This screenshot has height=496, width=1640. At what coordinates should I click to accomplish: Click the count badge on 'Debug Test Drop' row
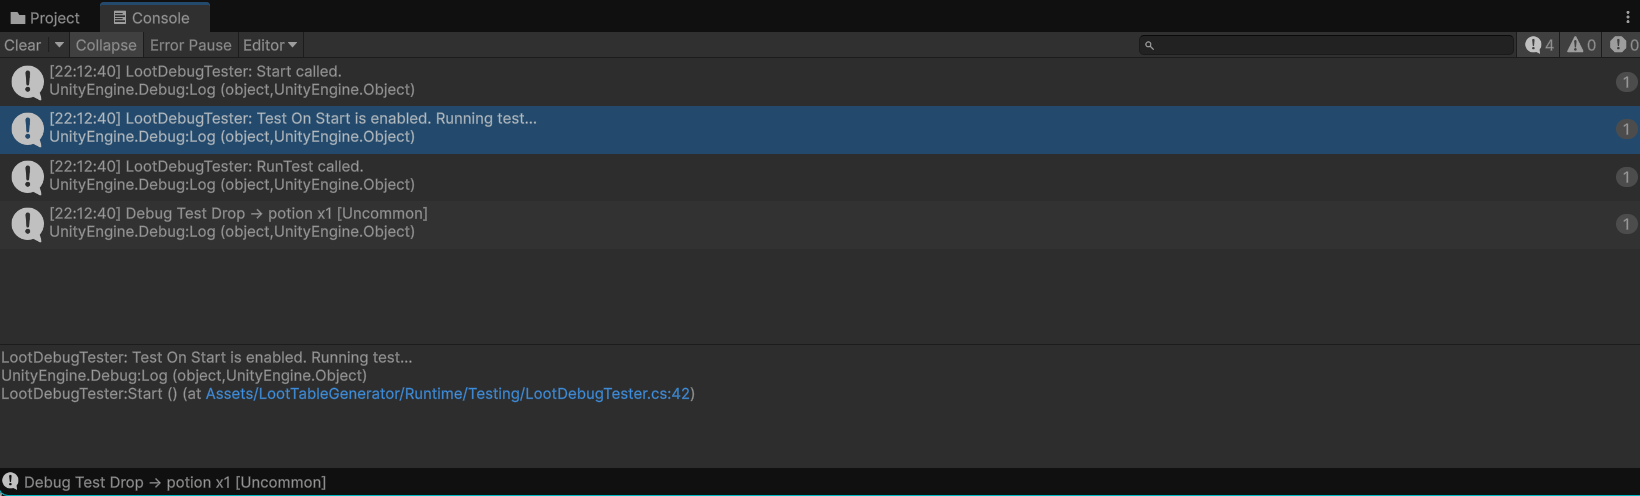click(x=1626, y=224)
